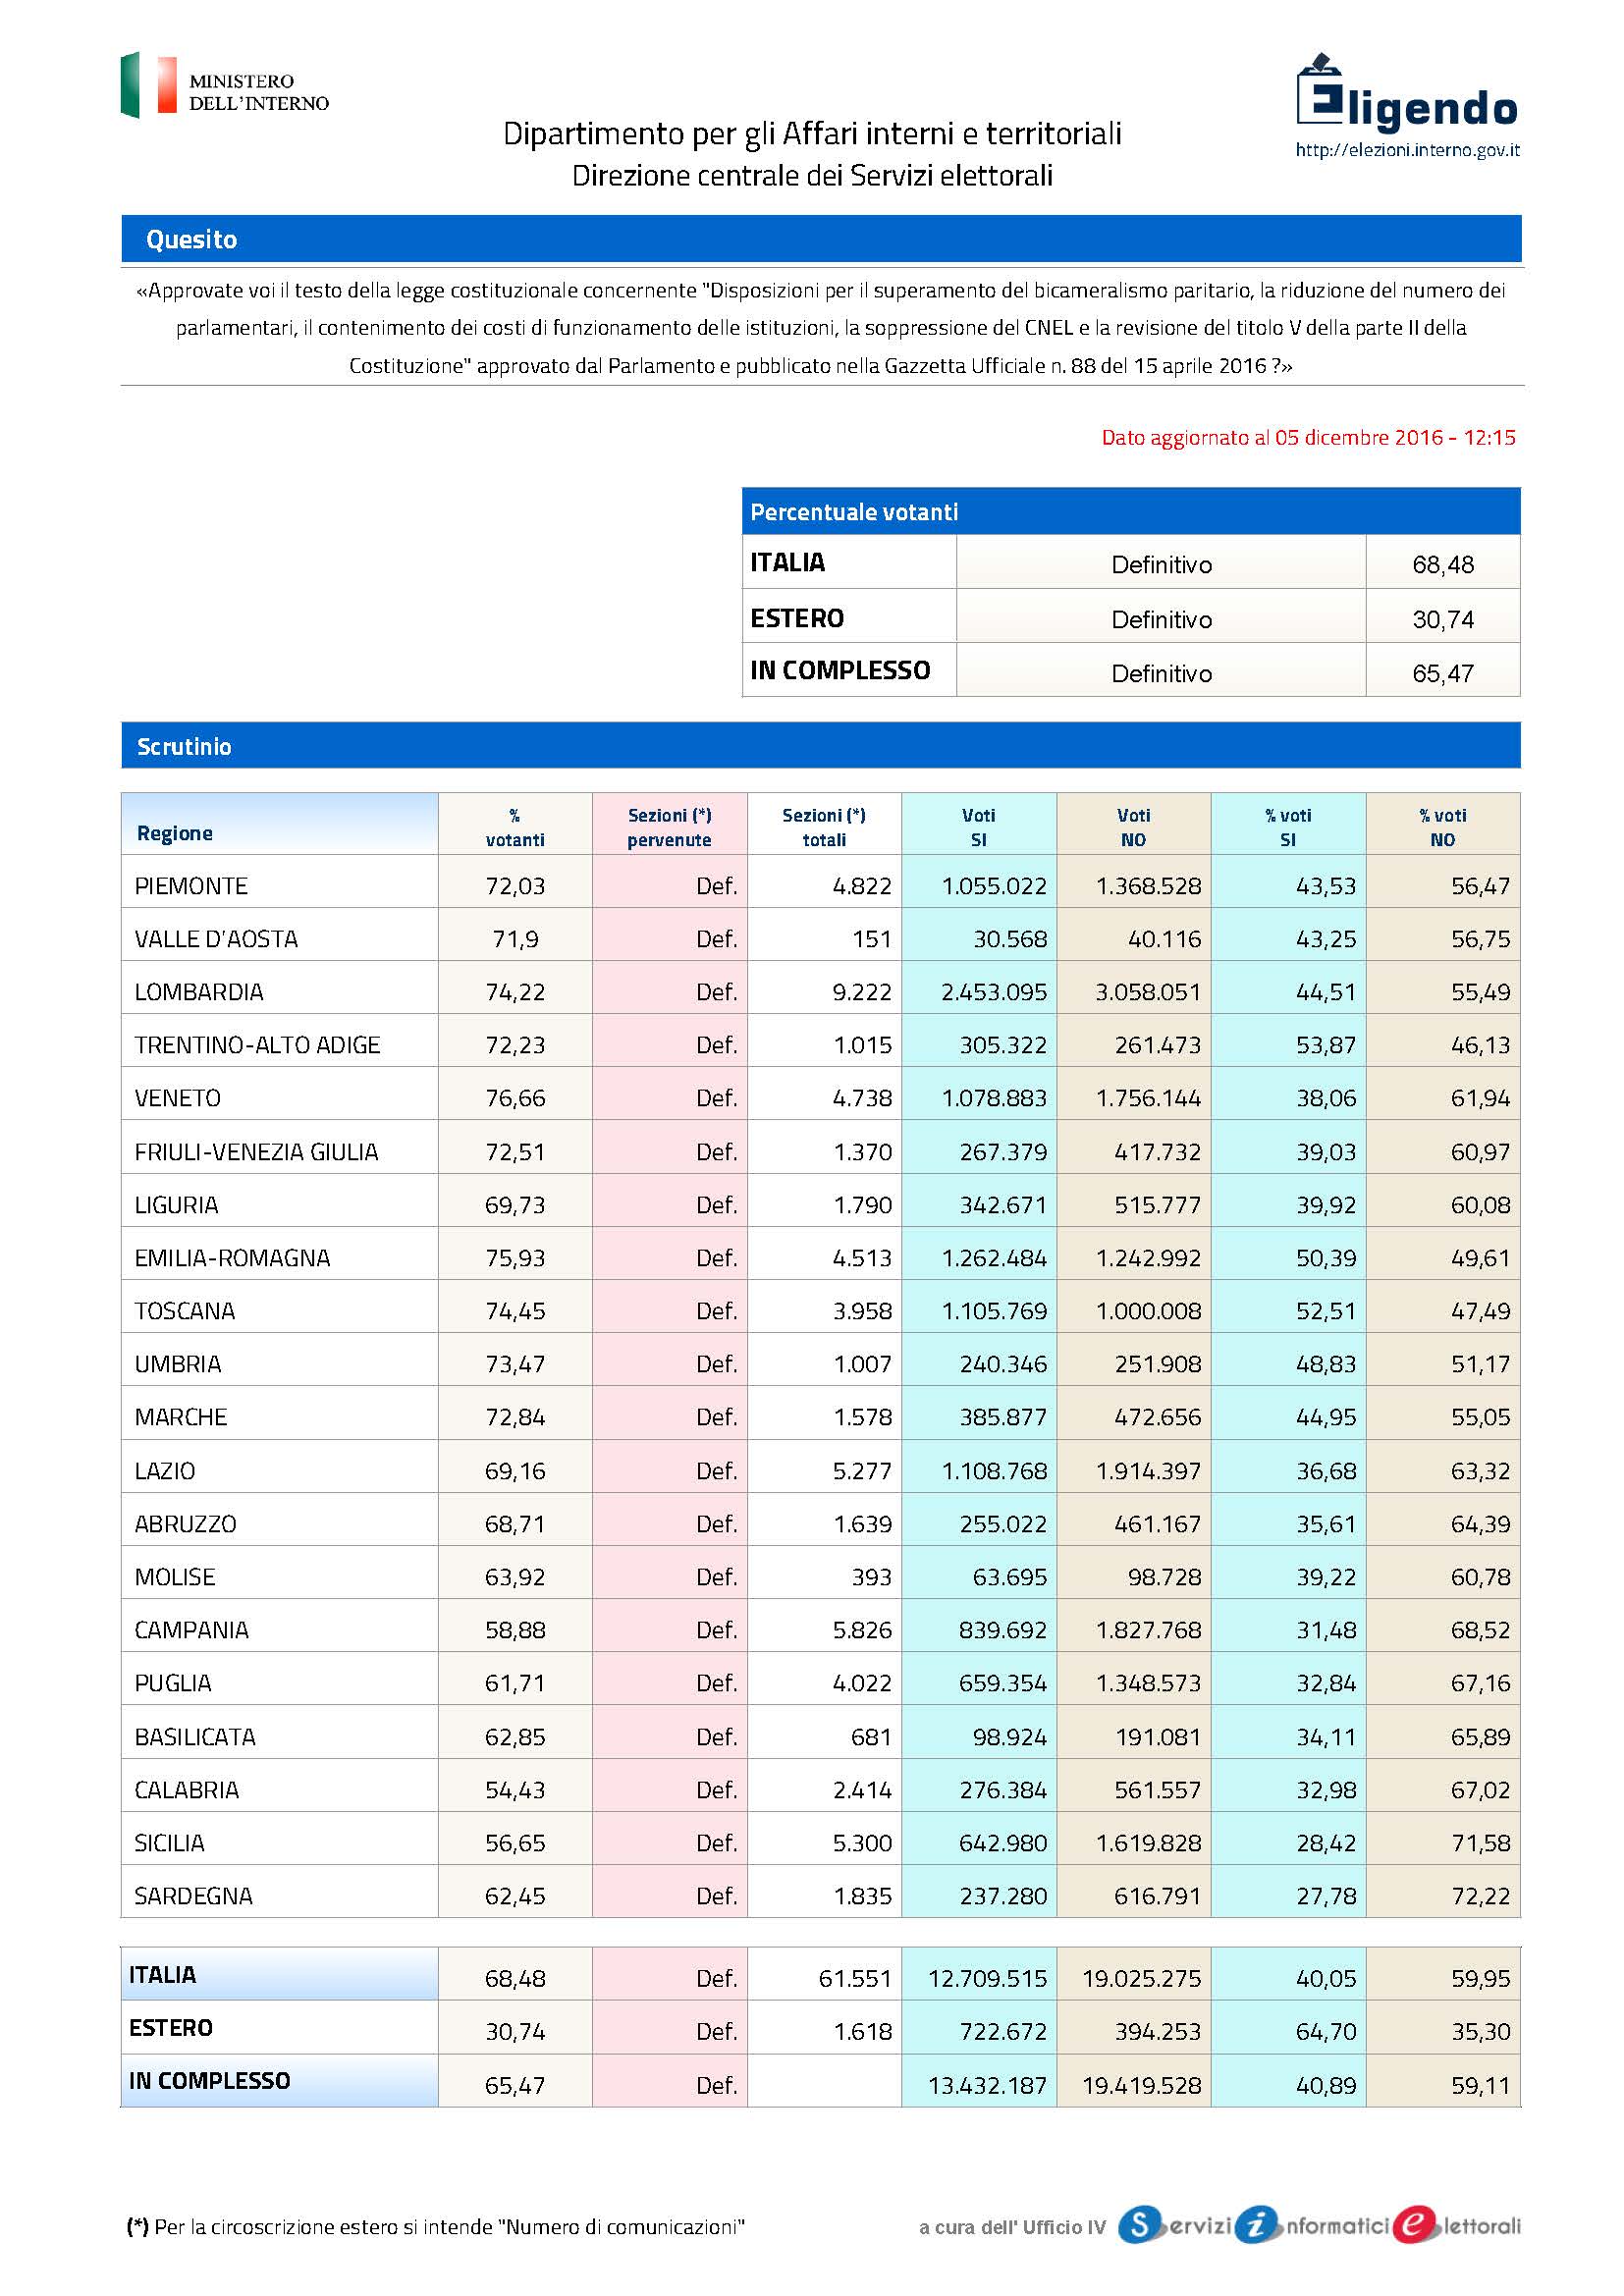1624x2296 pixels.
Task: Click Veneto turnout value 76,66
Action: 515,1098
